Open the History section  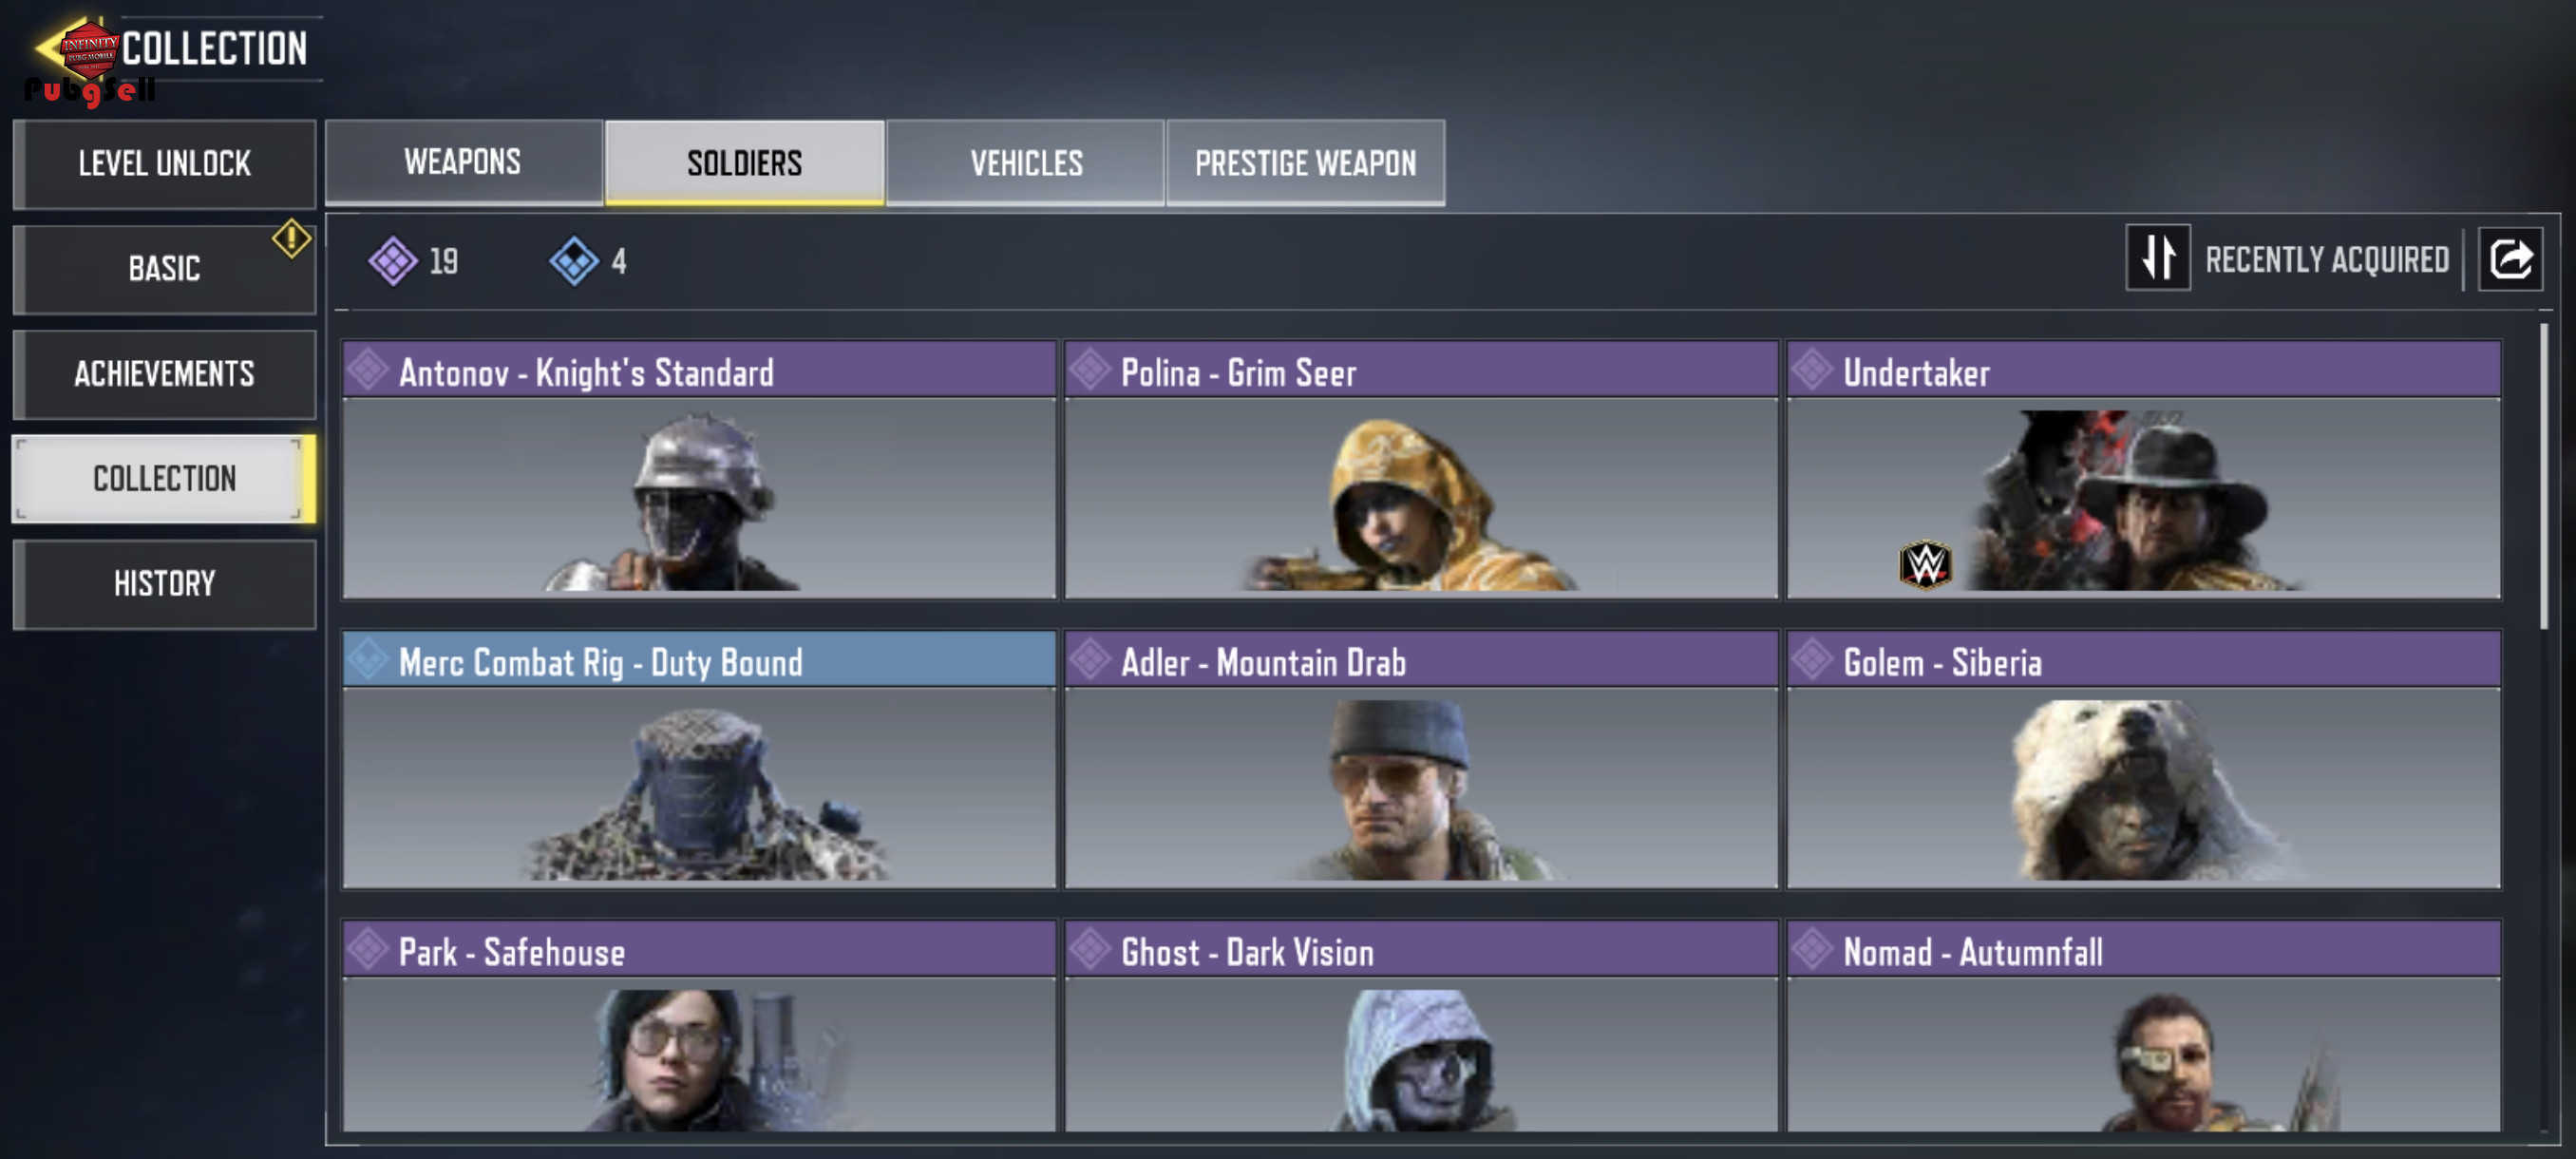[x=165, y=584]
